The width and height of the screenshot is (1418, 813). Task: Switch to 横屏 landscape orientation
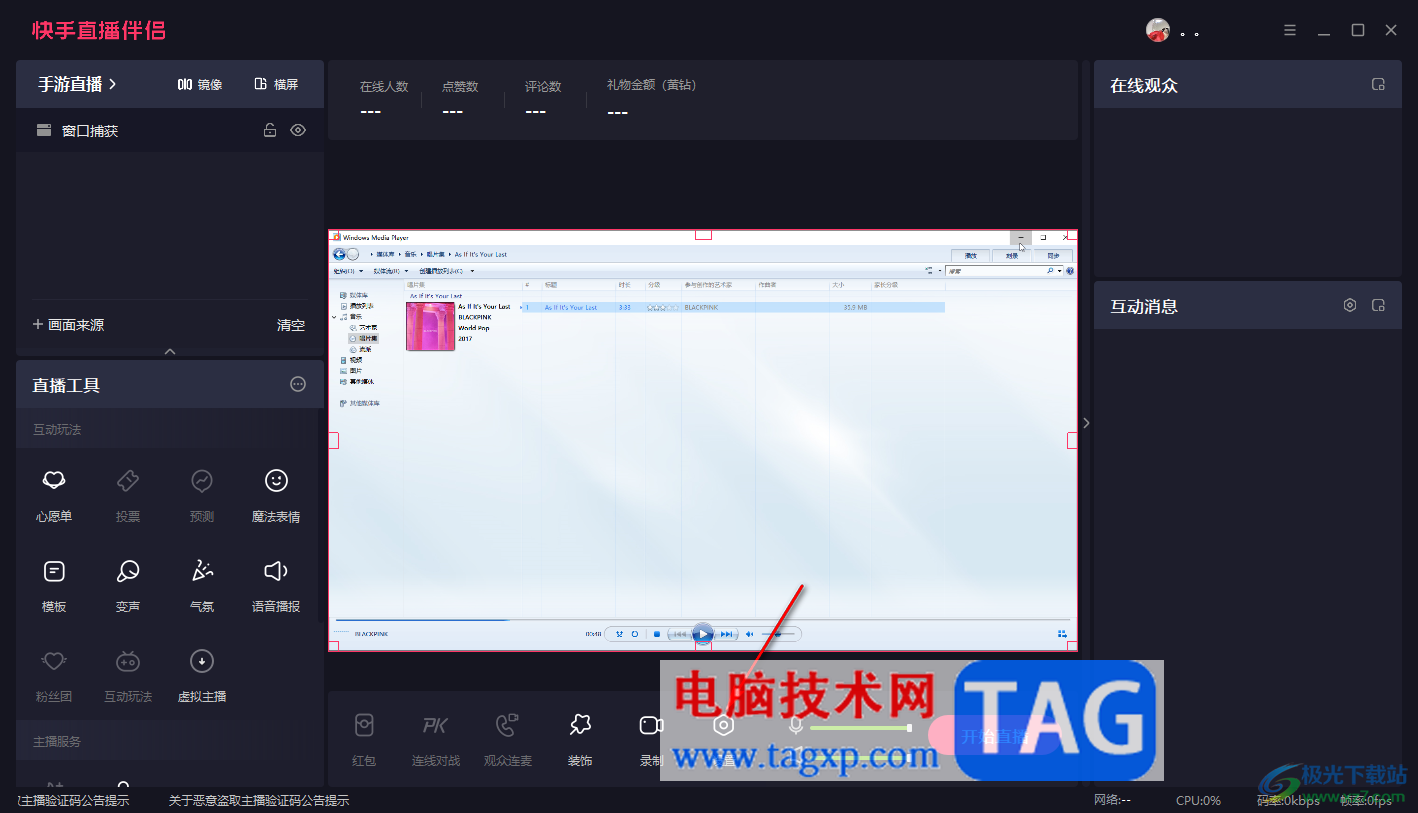pos(277,84)
